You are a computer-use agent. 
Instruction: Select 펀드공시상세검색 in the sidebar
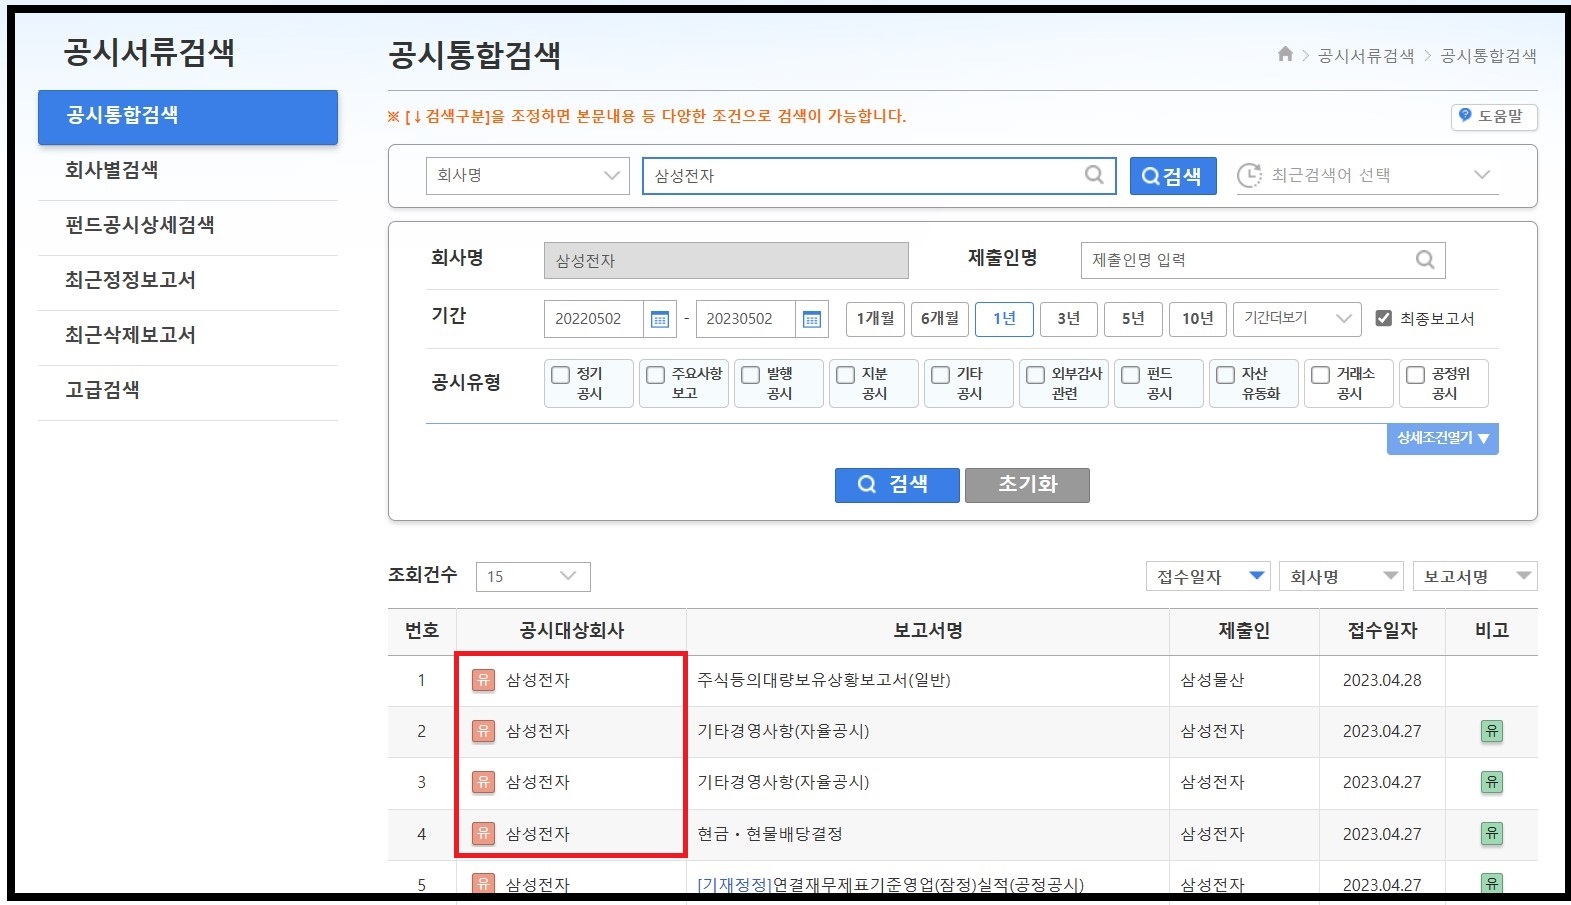click(188, 226)
